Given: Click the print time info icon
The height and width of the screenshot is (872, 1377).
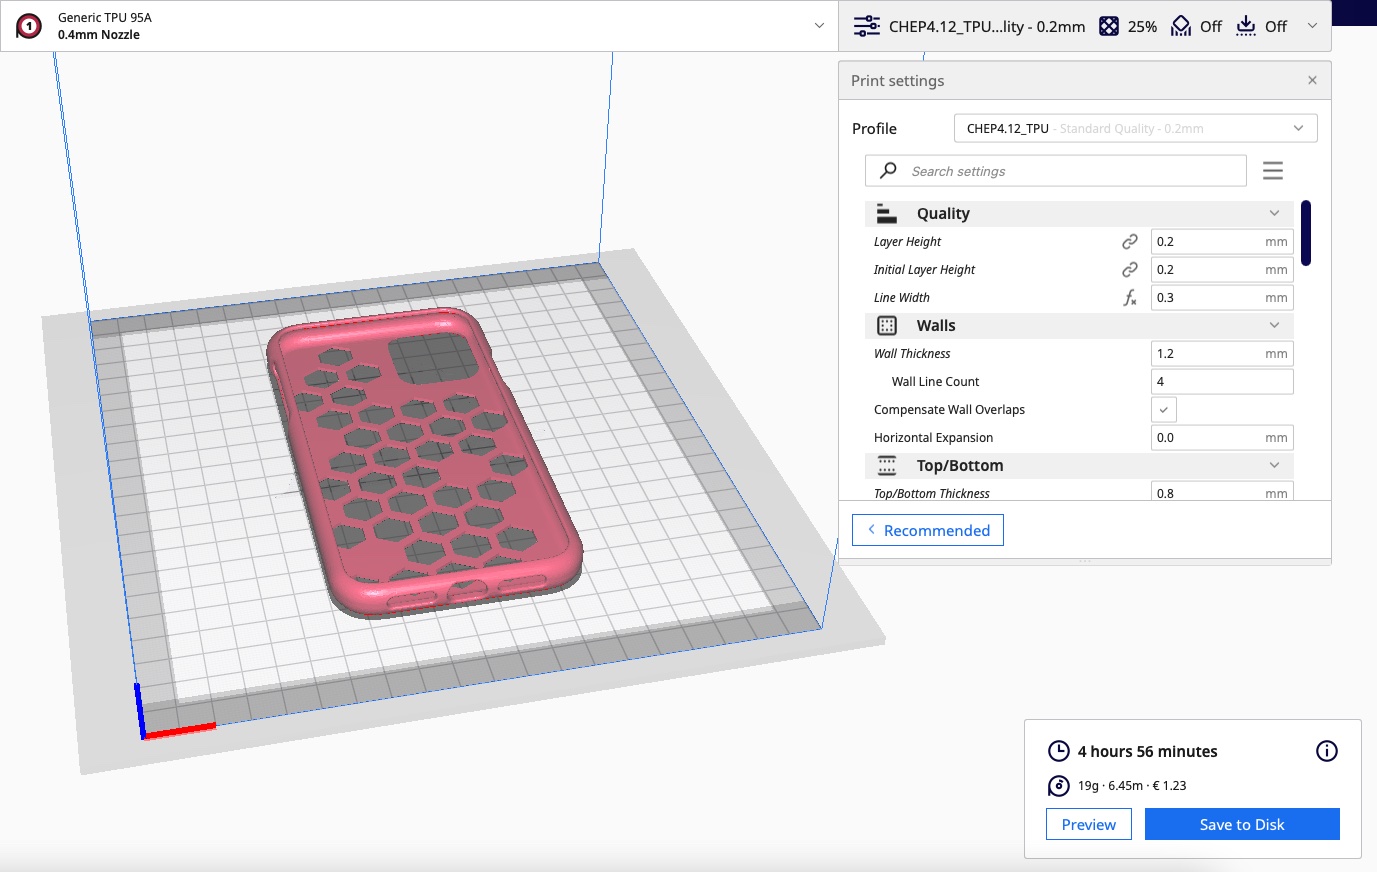Looking at the screenshot, I should click(1327, 750).
